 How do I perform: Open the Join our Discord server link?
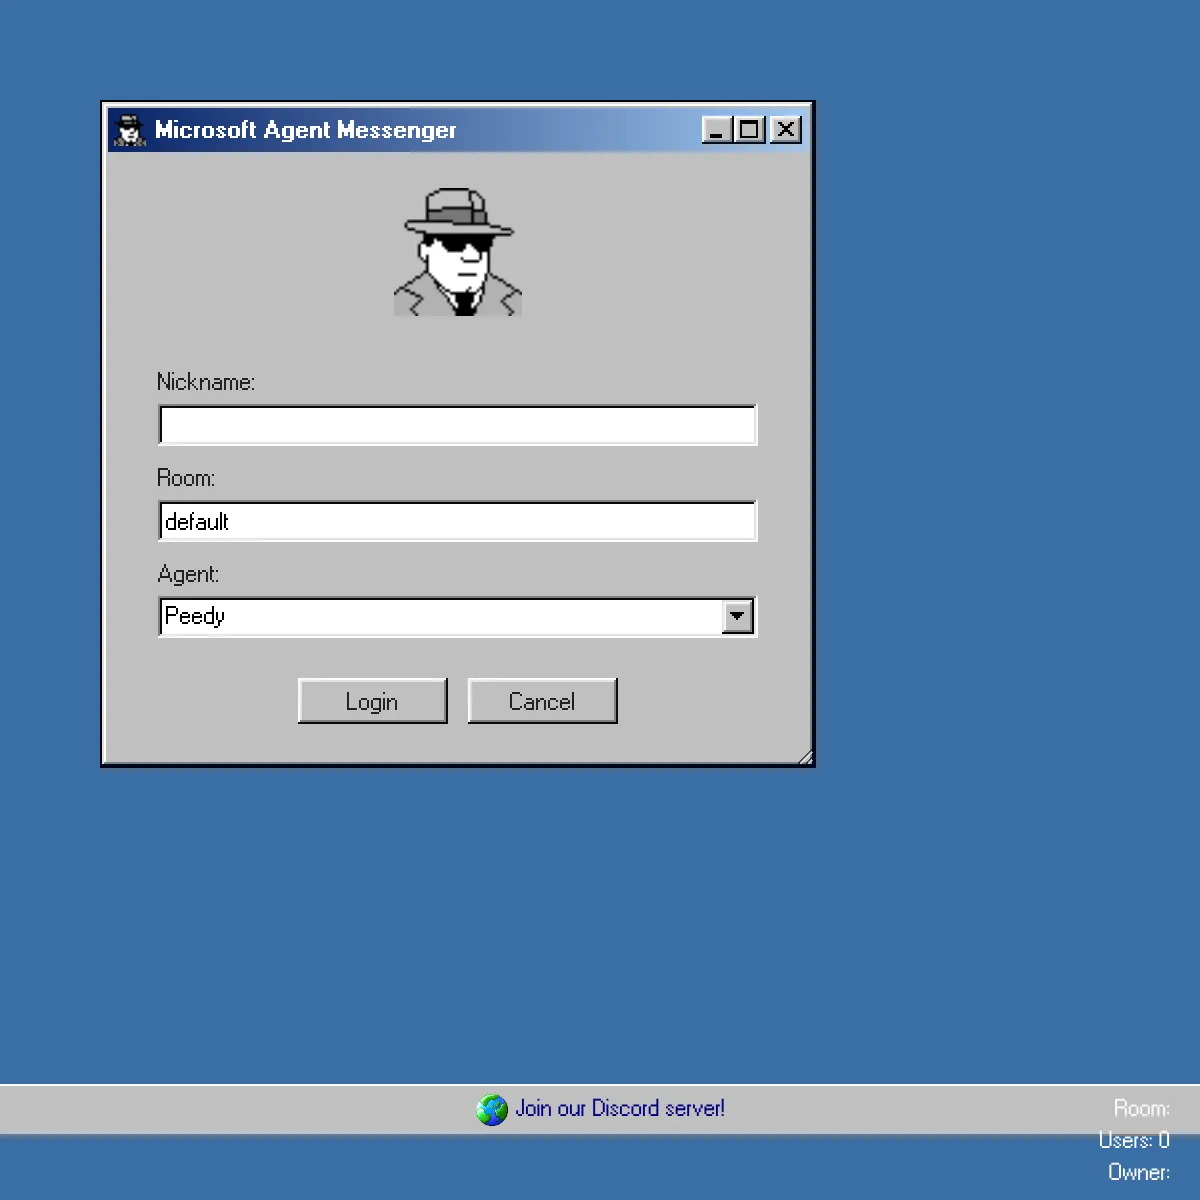pos(620,1108)
